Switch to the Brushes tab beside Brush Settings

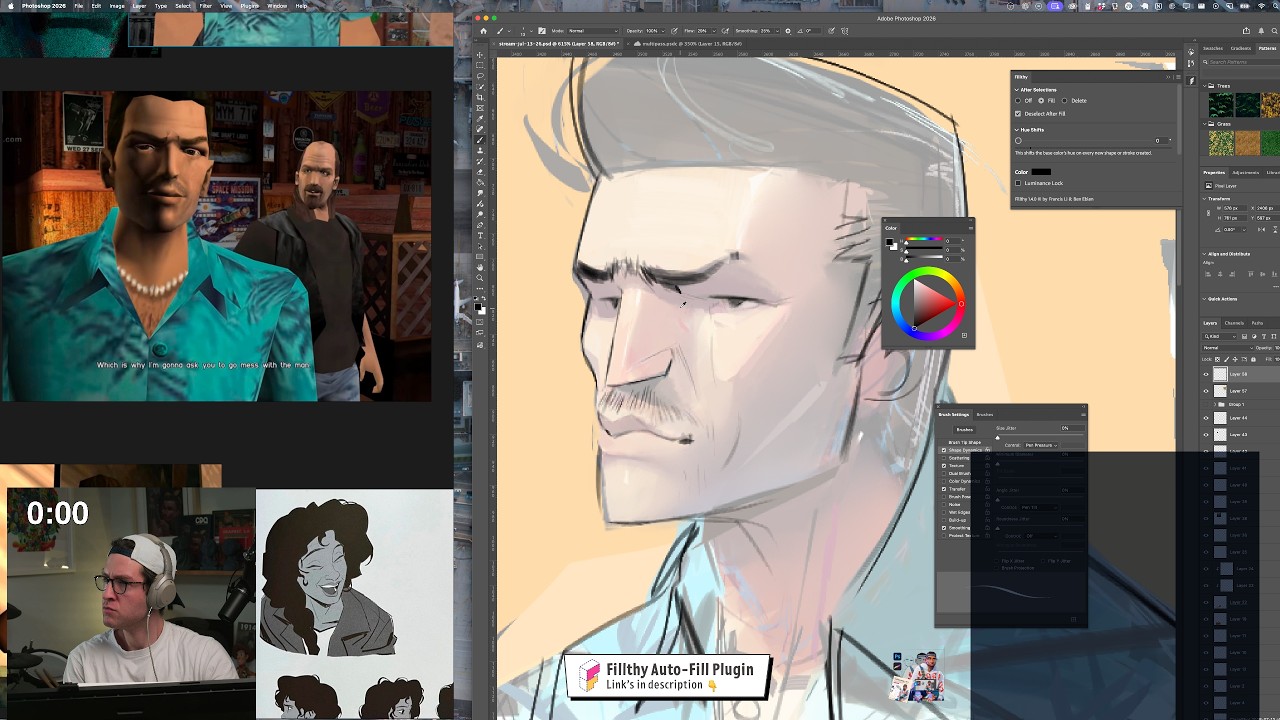985,414
